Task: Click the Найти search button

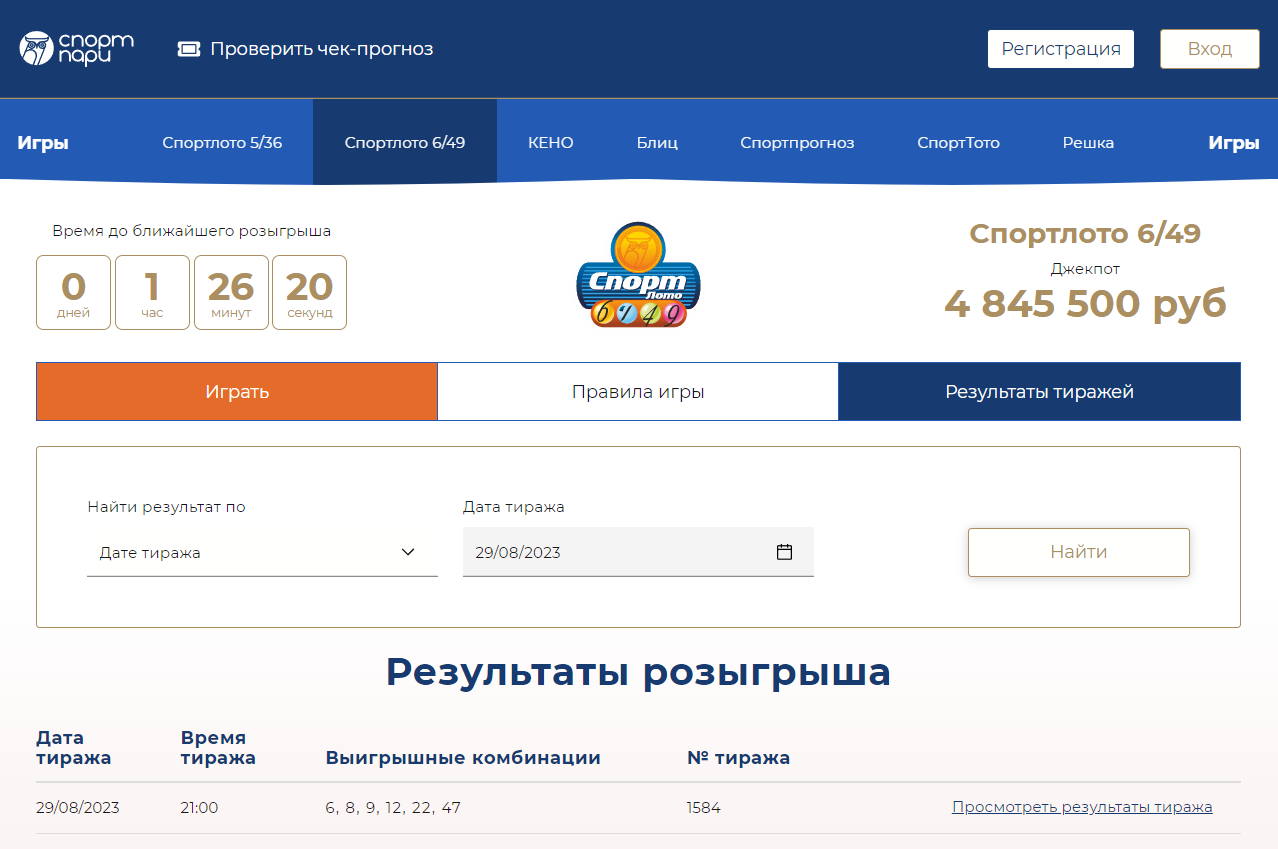Action: (1078, 552)
